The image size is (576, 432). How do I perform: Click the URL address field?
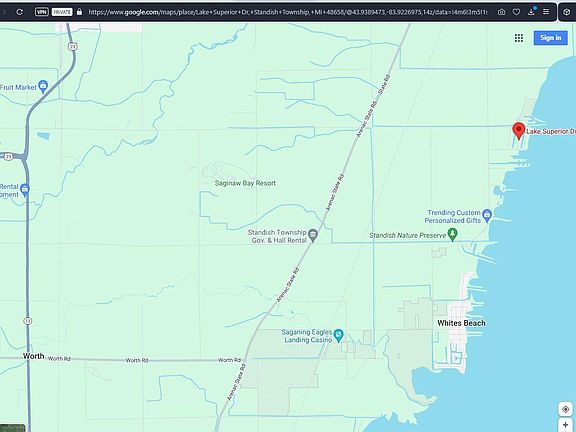point(288,12)
